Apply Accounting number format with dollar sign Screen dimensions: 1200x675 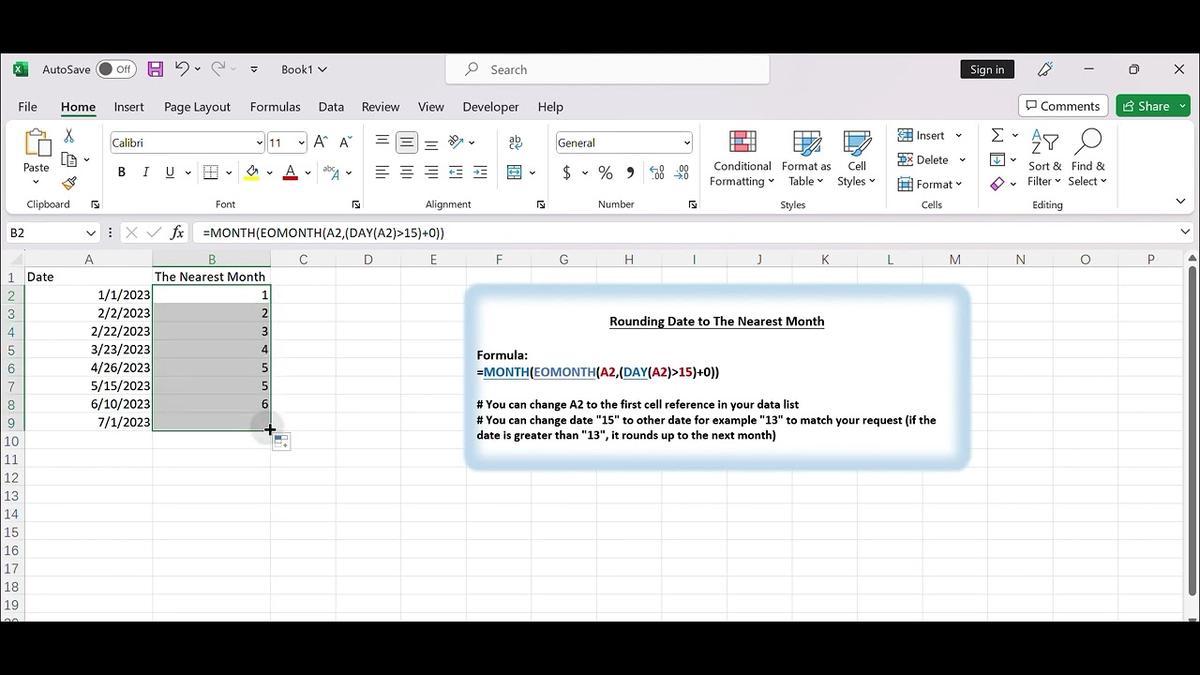(568, 172)
